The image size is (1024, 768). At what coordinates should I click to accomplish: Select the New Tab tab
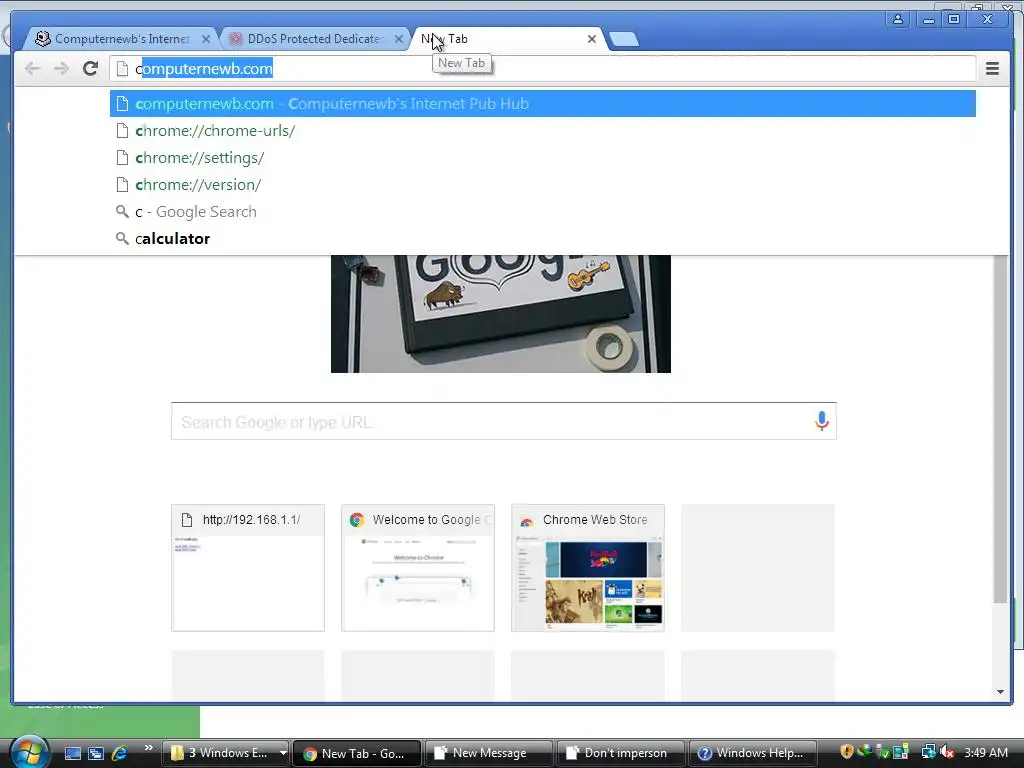pos(508,39)
